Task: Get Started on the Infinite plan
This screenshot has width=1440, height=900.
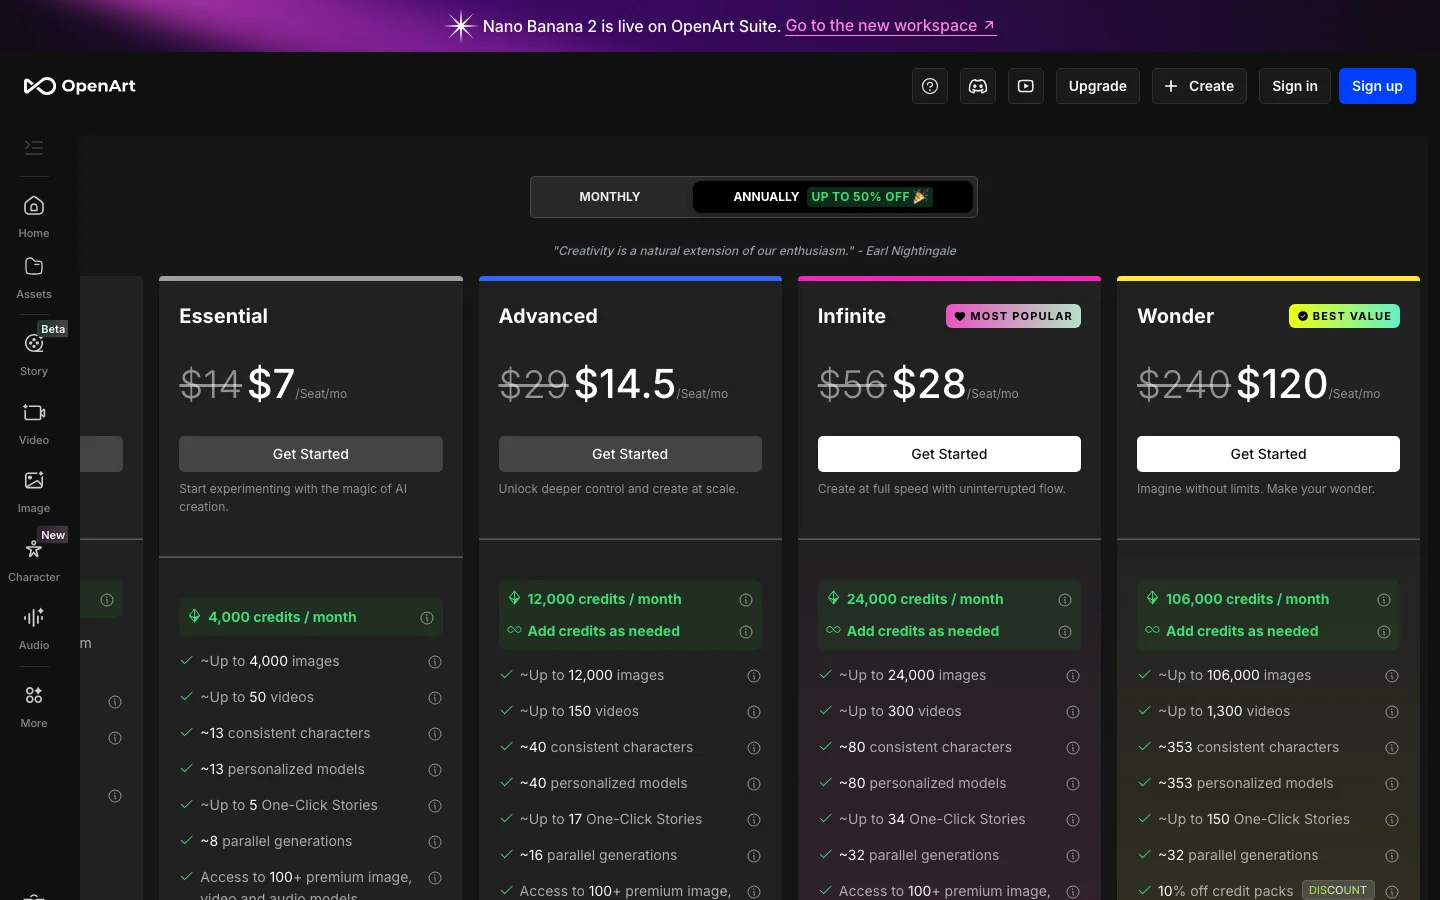Action: (948, 454)
